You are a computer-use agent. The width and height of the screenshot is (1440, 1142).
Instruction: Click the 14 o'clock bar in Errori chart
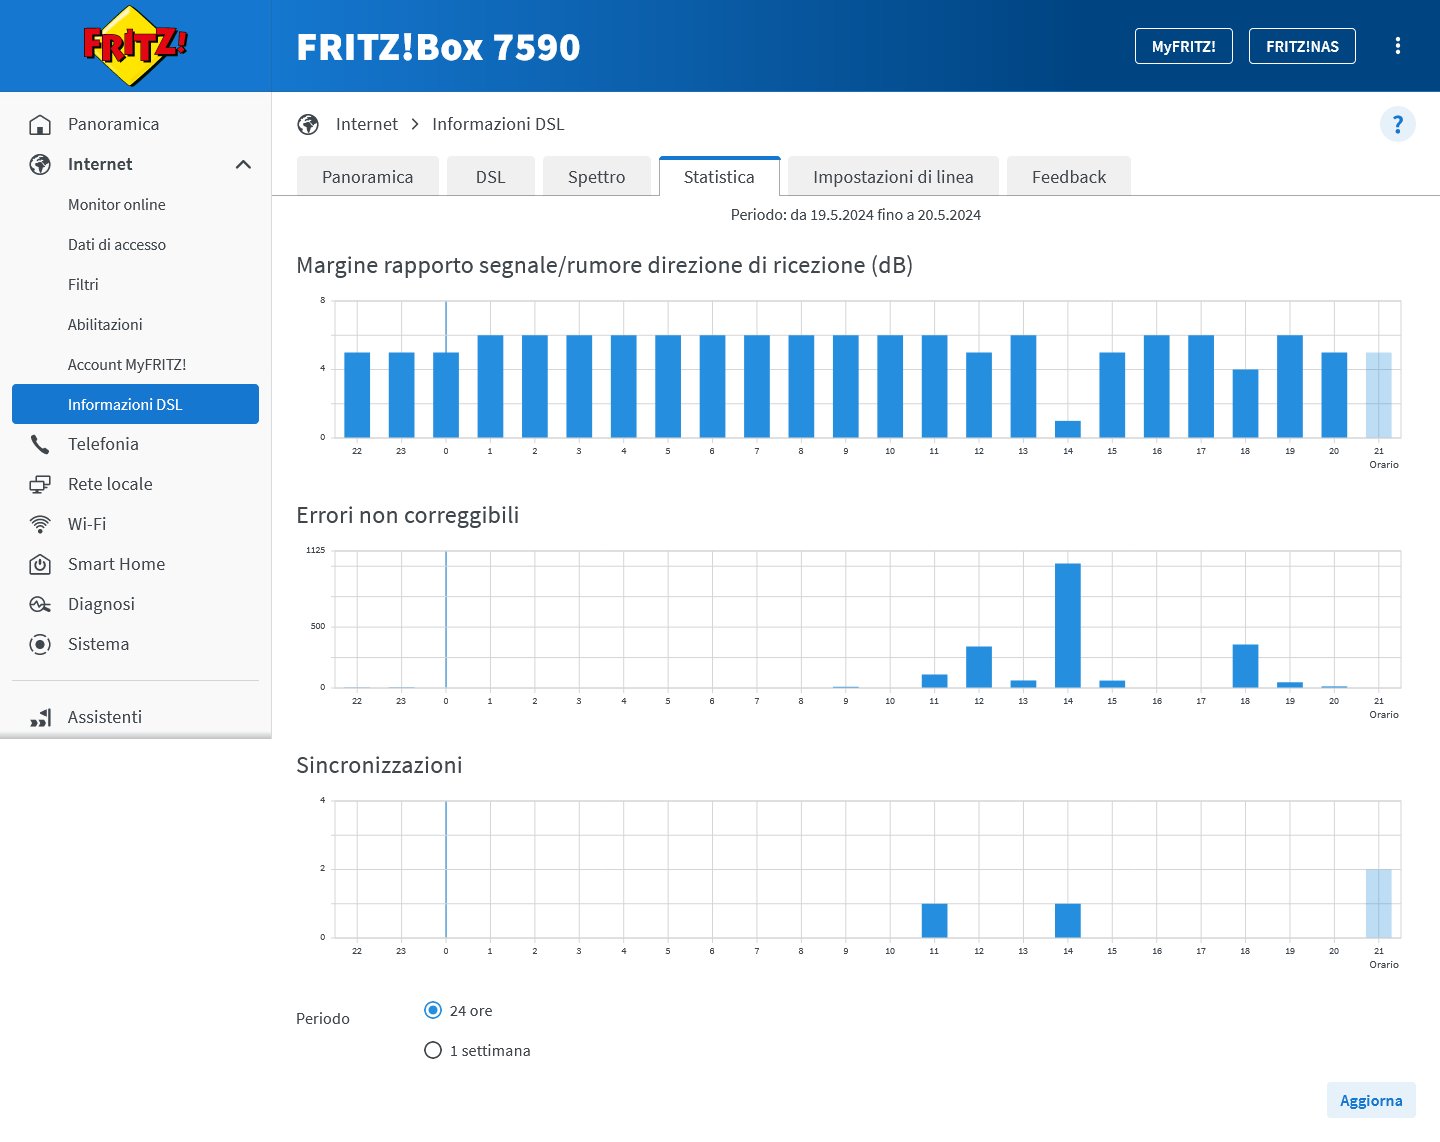(1067, 625)
